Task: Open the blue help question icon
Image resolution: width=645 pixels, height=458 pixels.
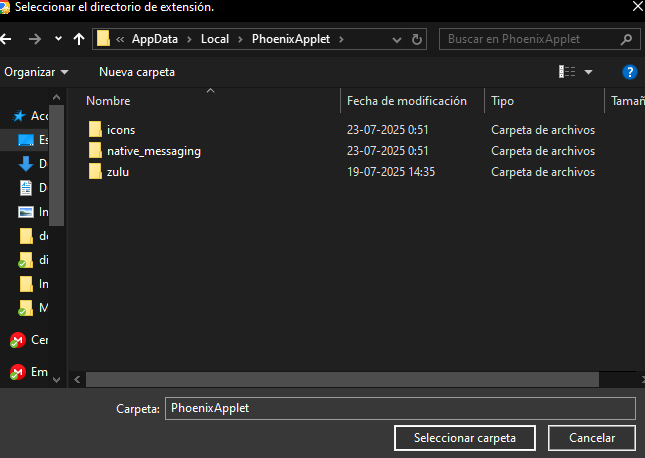Action: 630,72
